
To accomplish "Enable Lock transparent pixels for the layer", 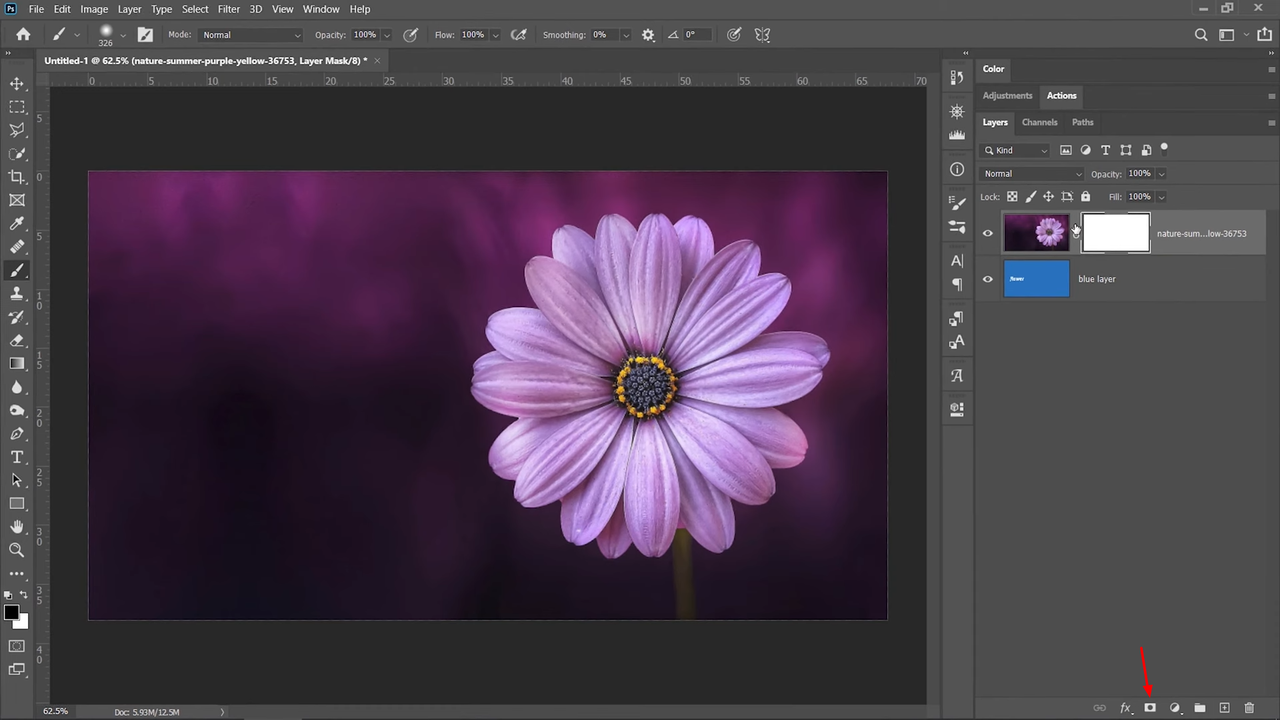I will (1012, 196).
